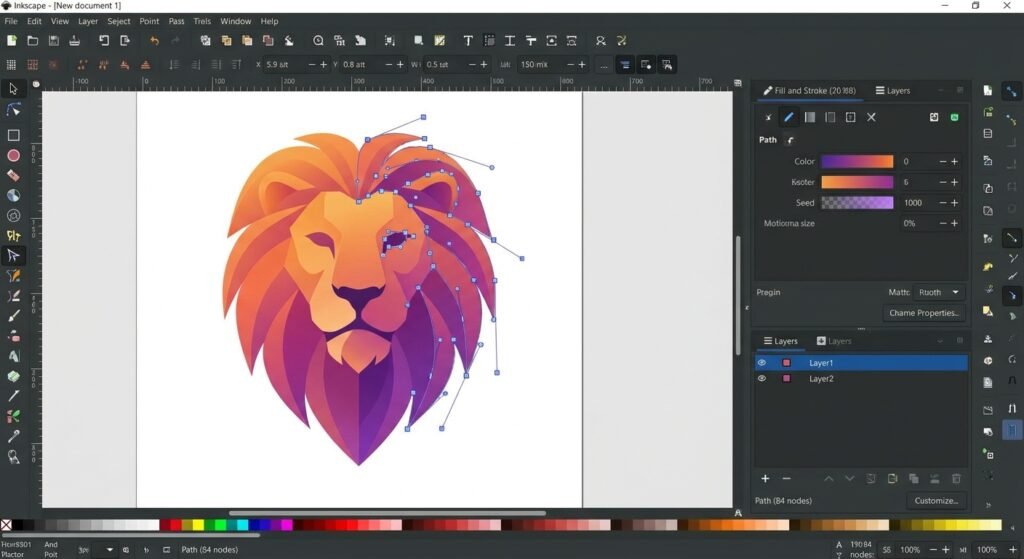The height and width of the screenshot is (559, 1024).
Task: Click the Export icon in the toolbar
Action: pos(125,40)
